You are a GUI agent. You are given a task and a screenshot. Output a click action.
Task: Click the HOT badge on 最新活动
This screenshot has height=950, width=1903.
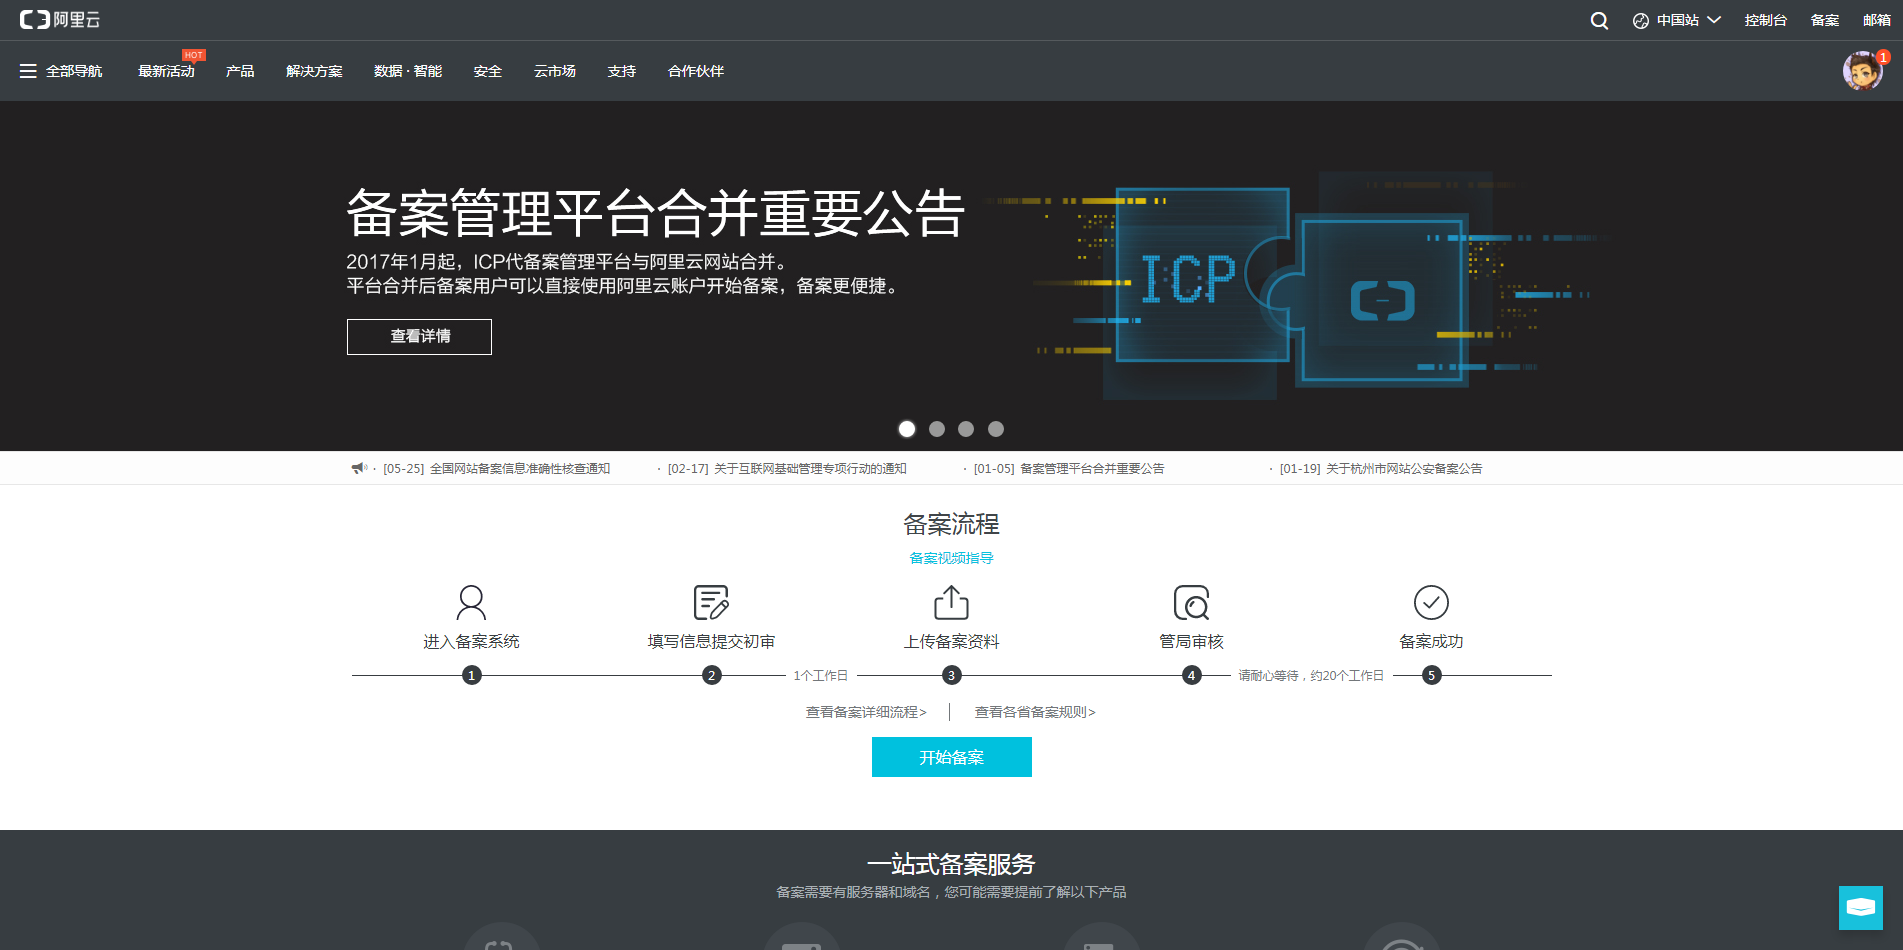[x=194, y=55]
